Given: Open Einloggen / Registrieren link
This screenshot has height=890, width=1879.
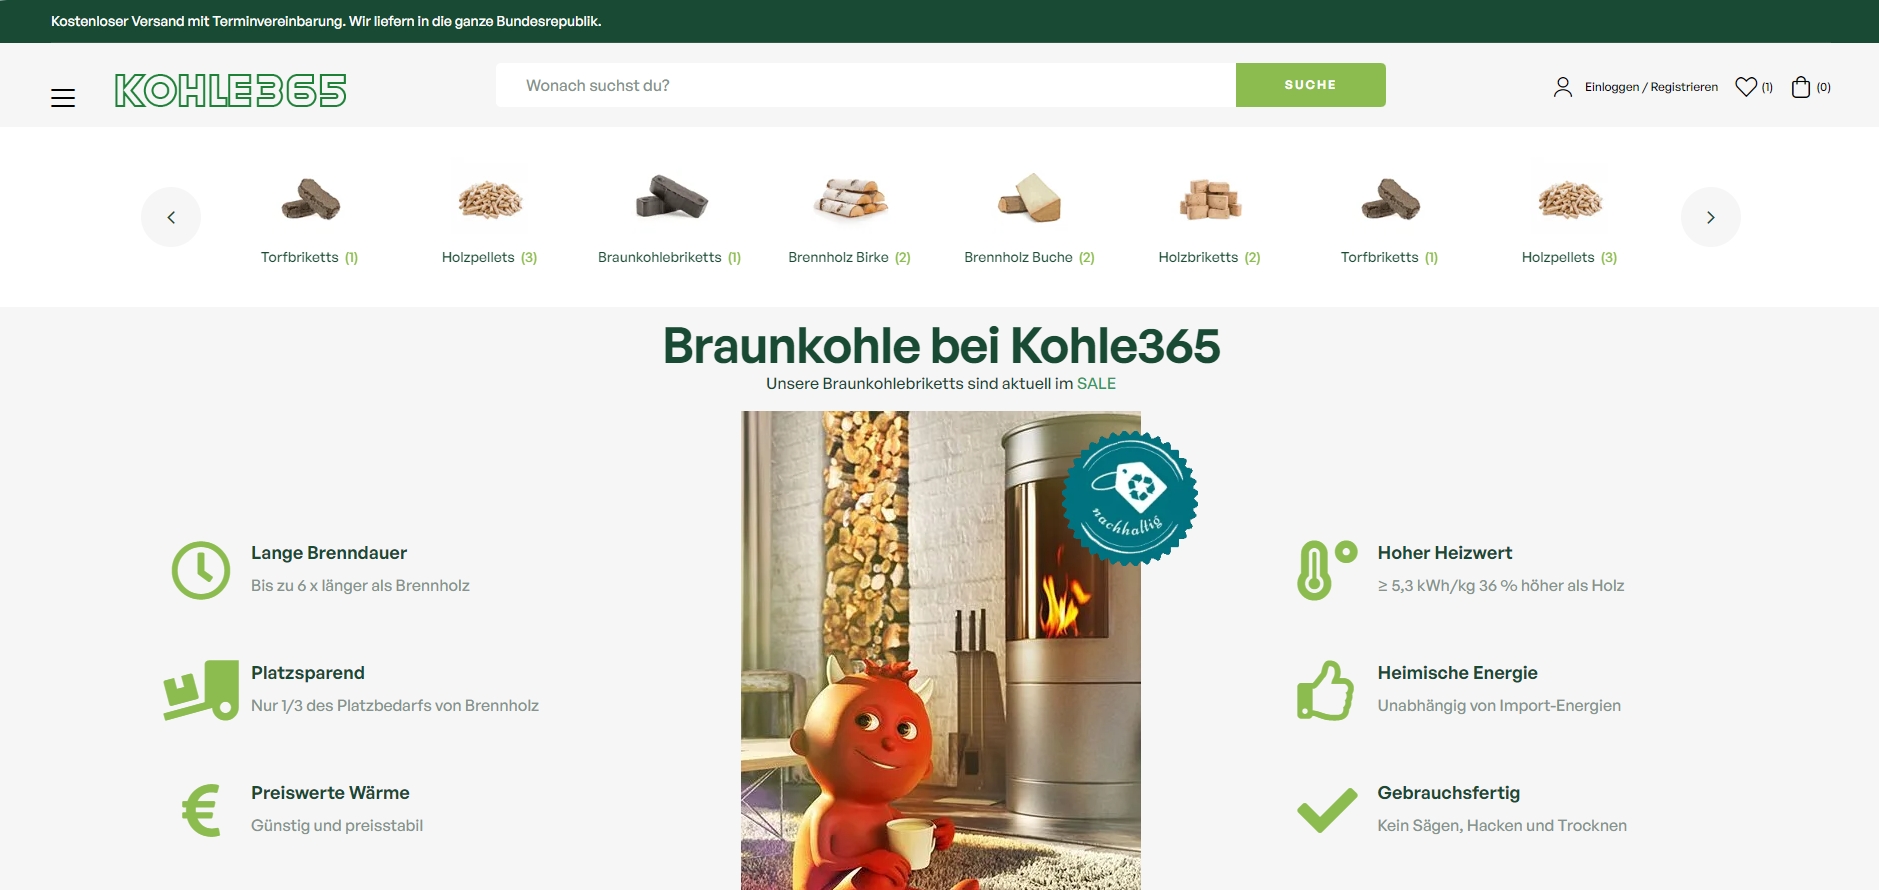Looking at the screenshot, I should [1651, 87].
